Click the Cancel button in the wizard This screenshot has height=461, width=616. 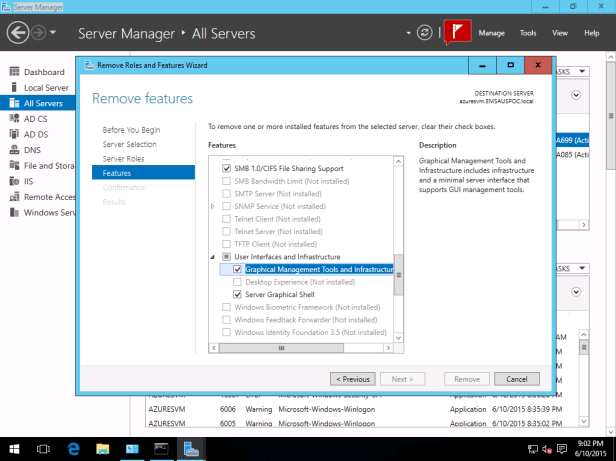pos(517,379)
